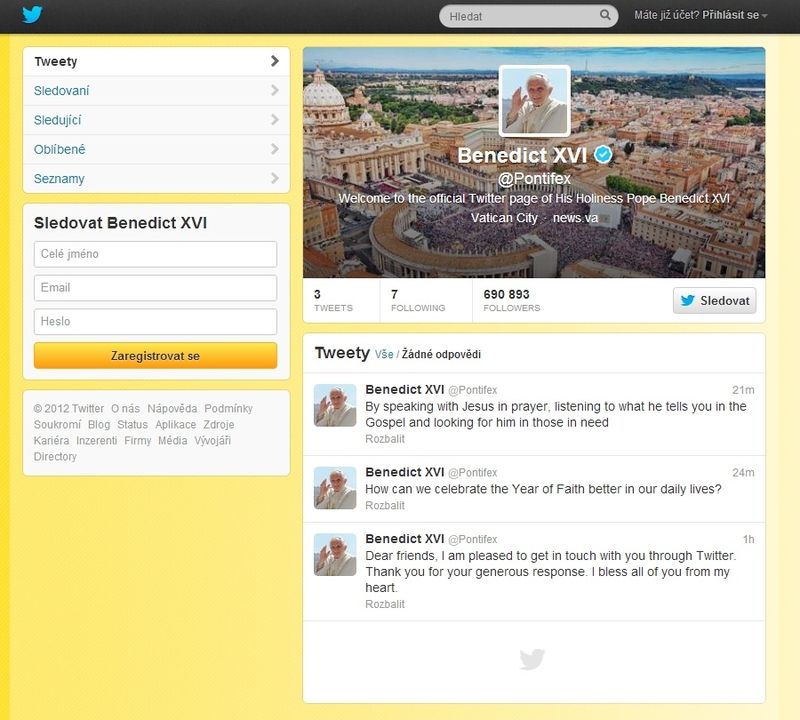Click Benedict XVI name on the 21m tweet
Viewport: 800px width, 720px height.
405,389
